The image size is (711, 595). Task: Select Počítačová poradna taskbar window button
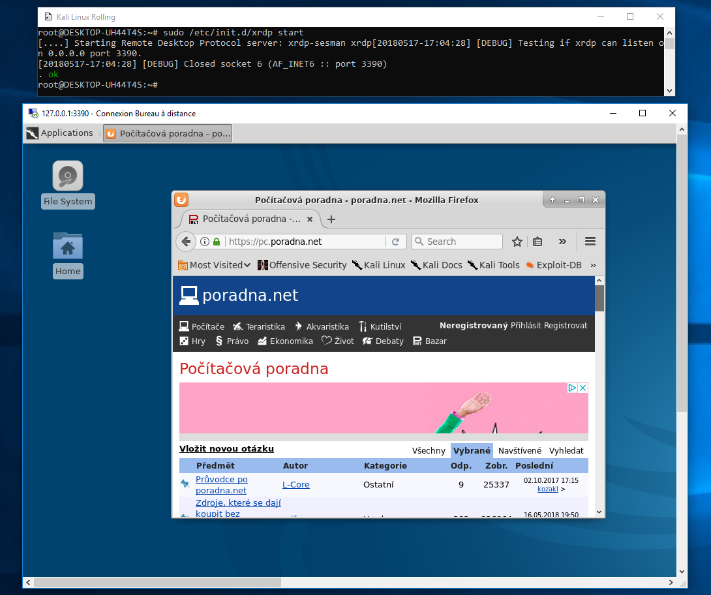[168, 133]
